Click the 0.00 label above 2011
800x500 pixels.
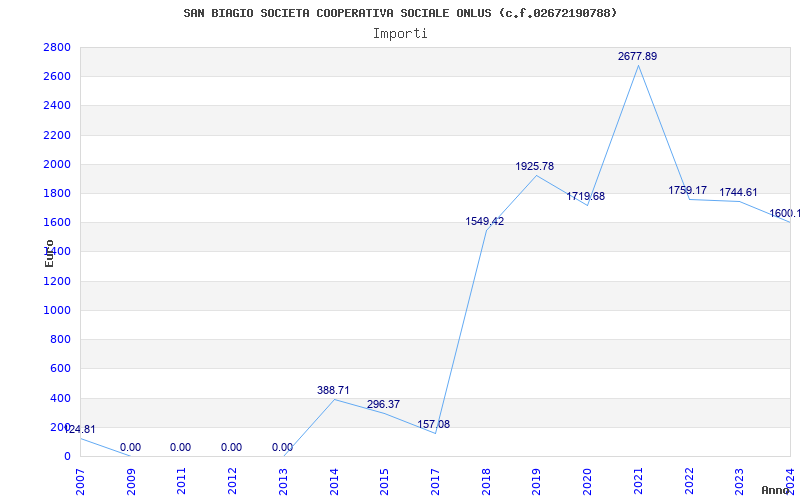tap(180, 447)
